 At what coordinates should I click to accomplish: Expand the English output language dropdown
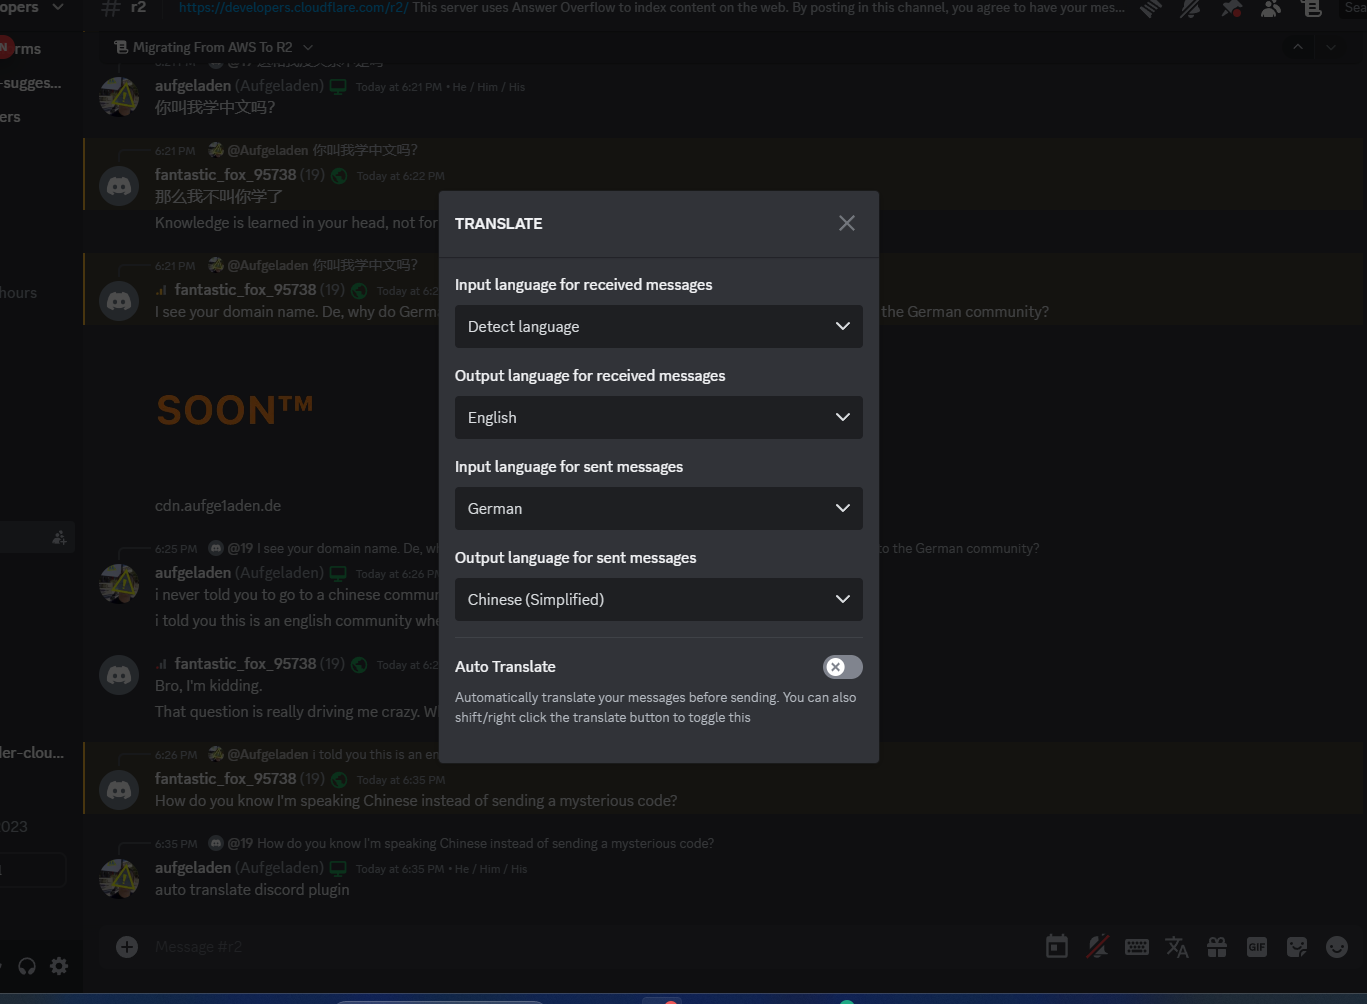point(658,417)
